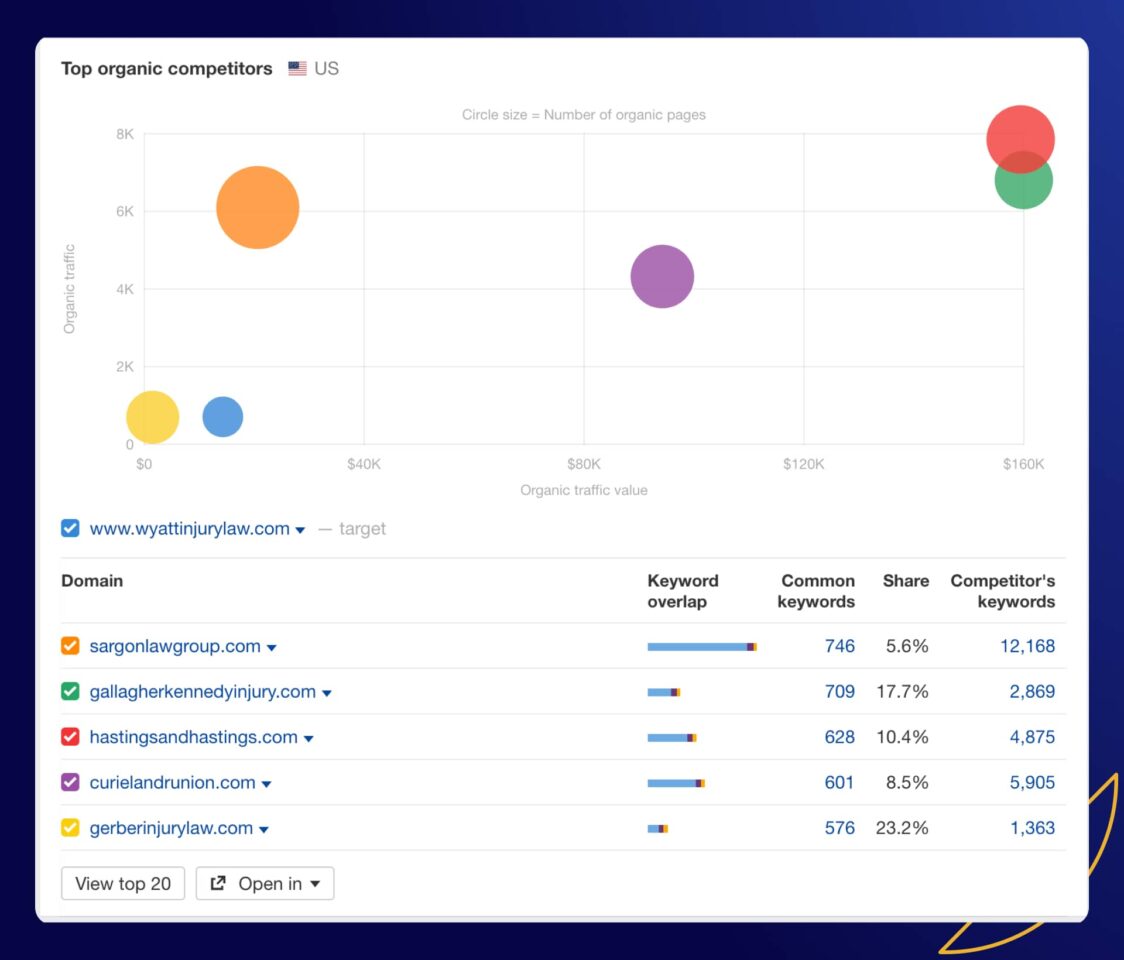Toggle the sargonlawgroup.com orange checkbox
1124x960 pixels.
[70, 645]
